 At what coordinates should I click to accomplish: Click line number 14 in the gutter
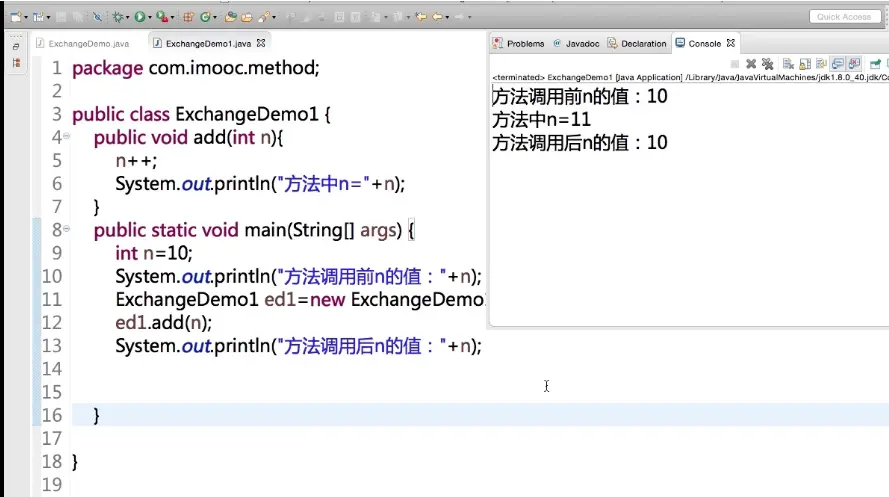pyautogui.click(x=52, y=369)
